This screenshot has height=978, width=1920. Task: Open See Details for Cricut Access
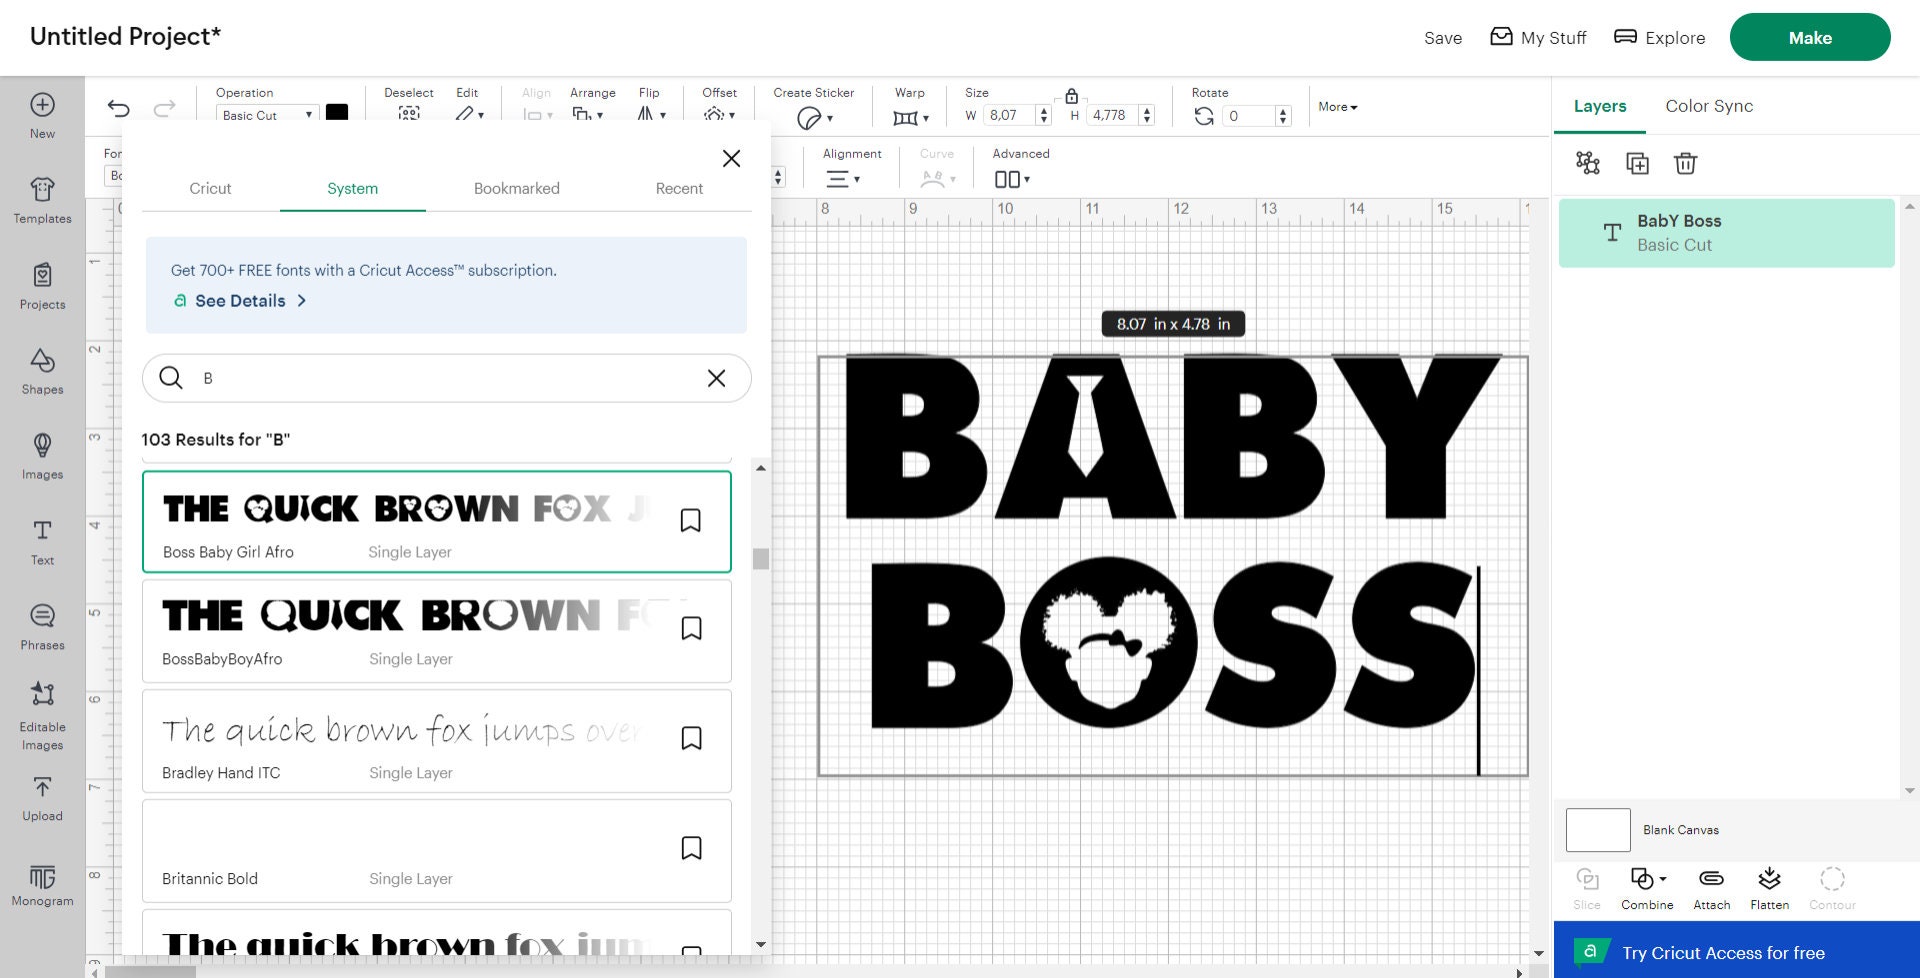(x=240, y=300)
